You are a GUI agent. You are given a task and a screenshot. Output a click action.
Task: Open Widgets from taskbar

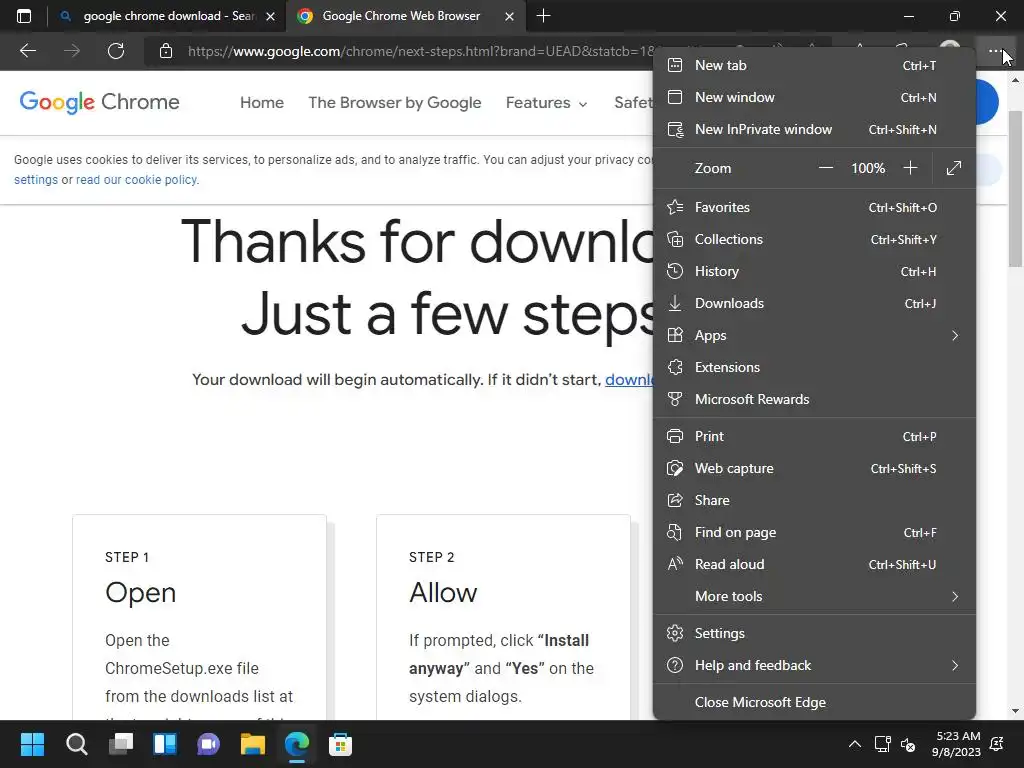pyautogui.click(x=165, y=744)
